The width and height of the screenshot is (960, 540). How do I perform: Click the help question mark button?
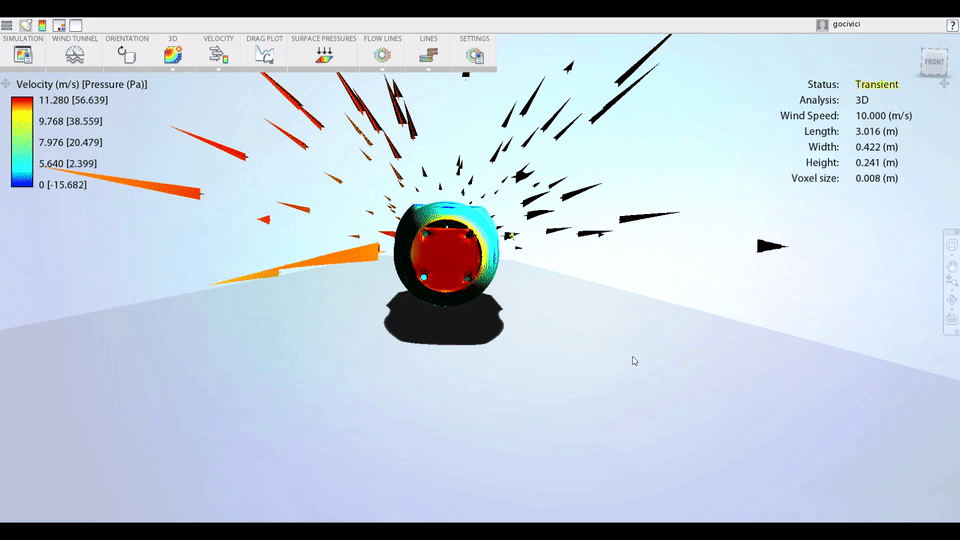pos(953,25)
